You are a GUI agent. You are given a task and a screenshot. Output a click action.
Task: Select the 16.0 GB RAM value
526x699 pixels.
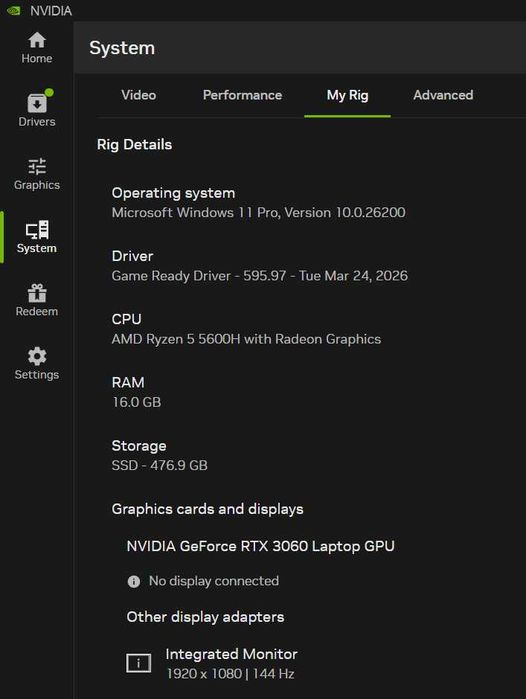coord(136,402)
